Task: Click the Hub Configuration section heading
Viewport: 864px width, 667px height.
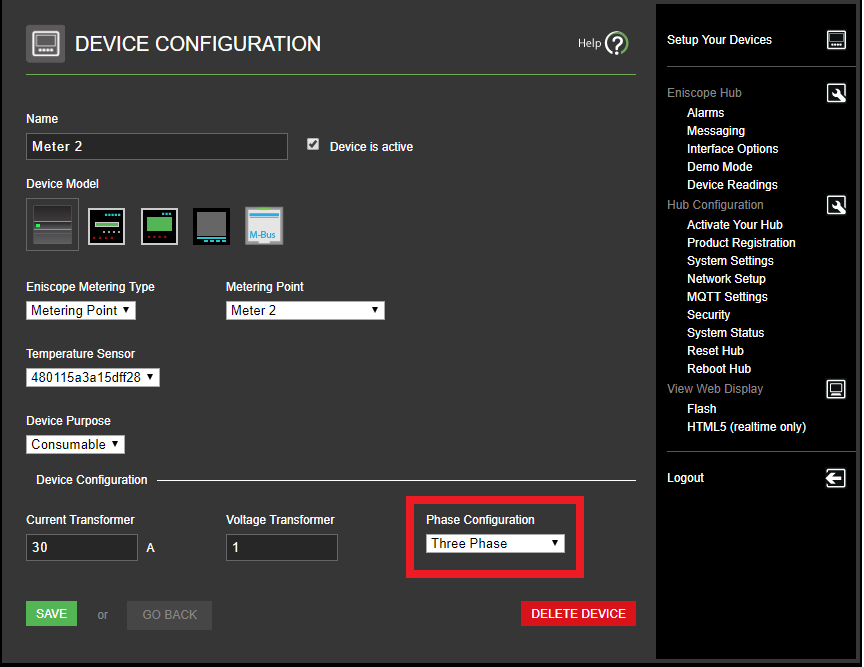Action: click(x=715, y=205)
